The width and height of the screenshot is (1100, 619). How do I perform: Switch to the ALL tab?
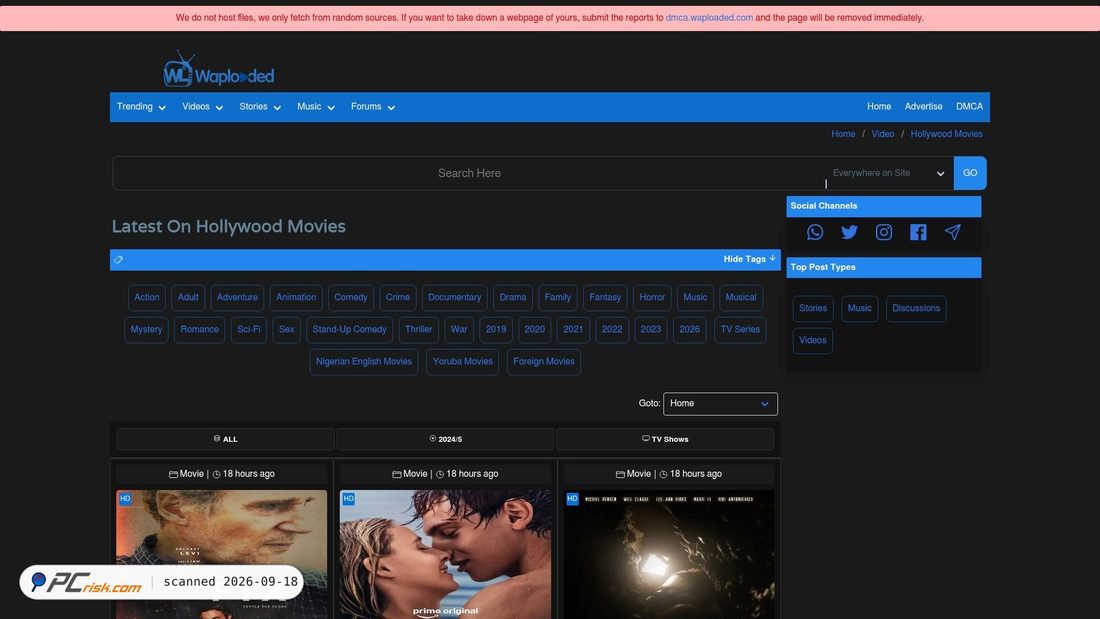(225, 439)
